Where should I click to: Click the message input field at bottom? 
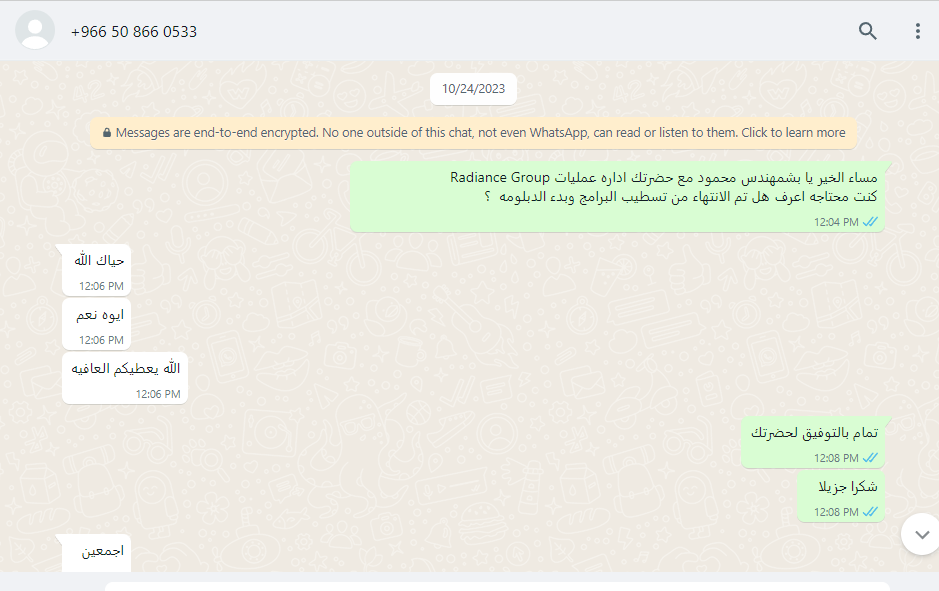497,586
